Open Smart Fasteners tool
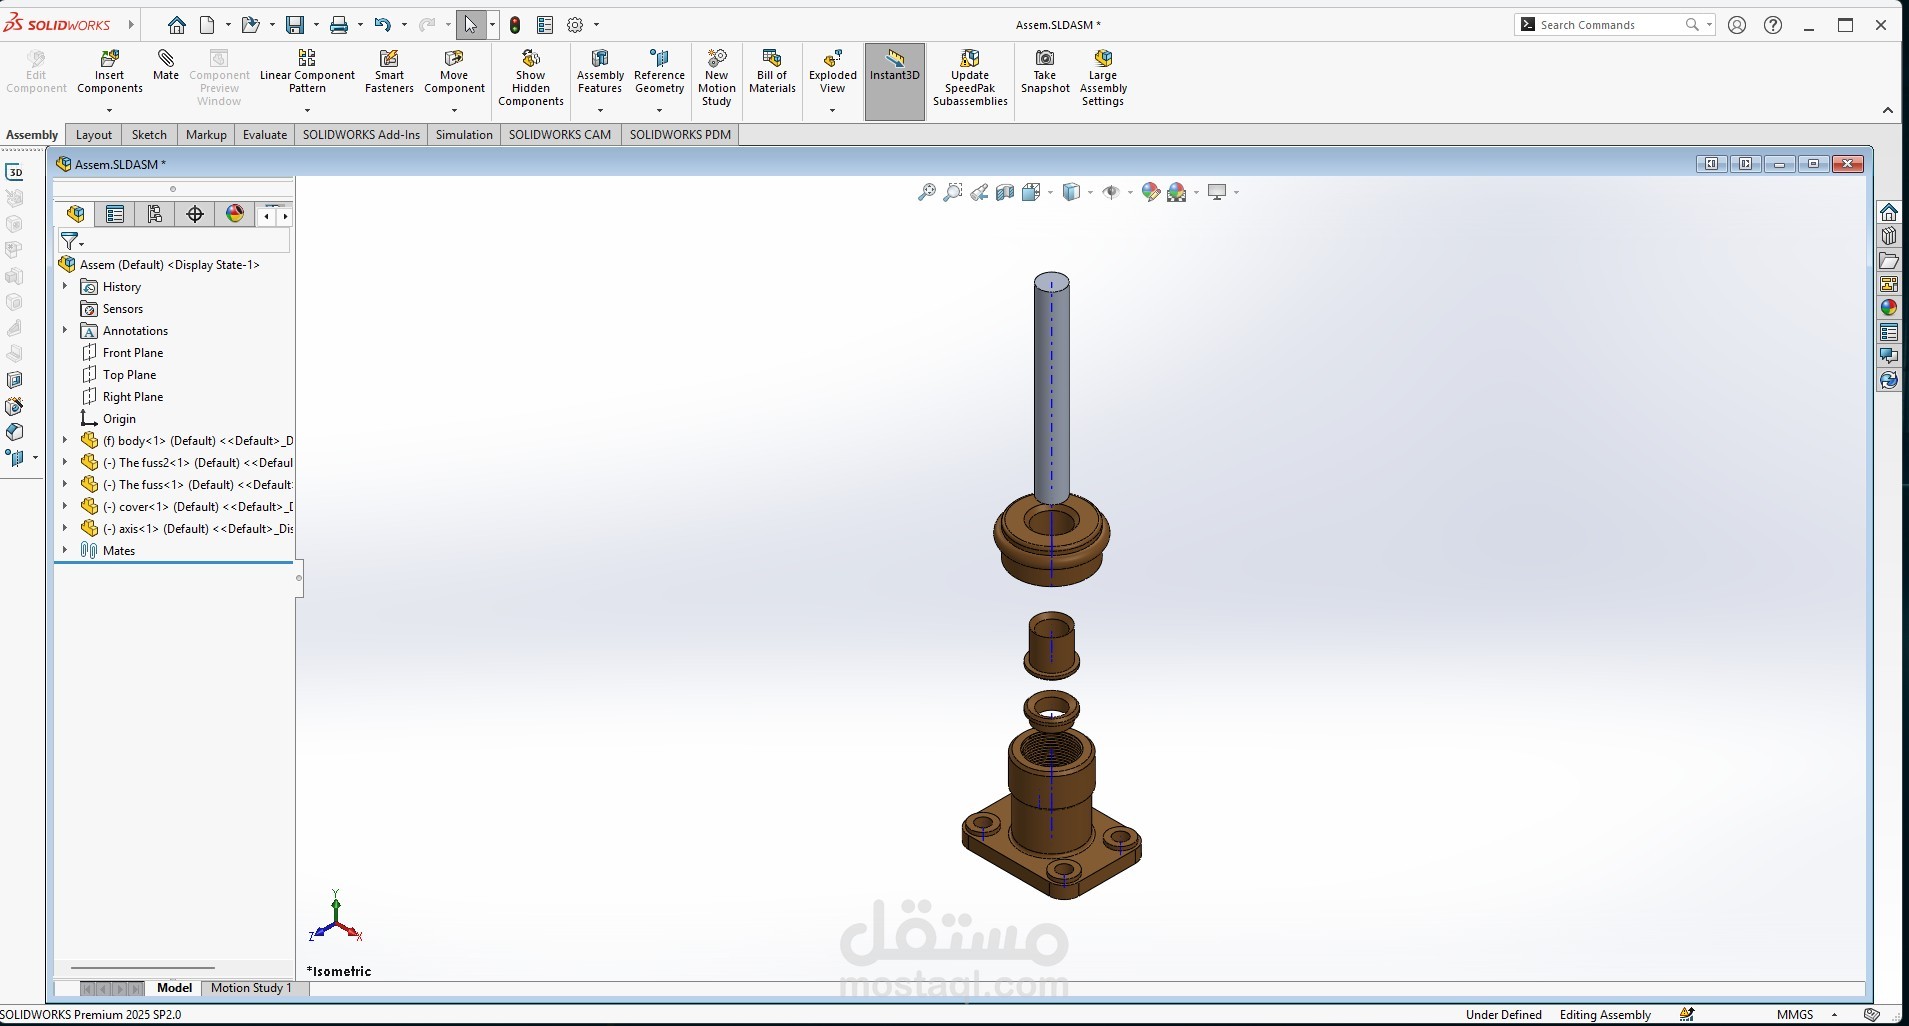 (x=389, y=71)
